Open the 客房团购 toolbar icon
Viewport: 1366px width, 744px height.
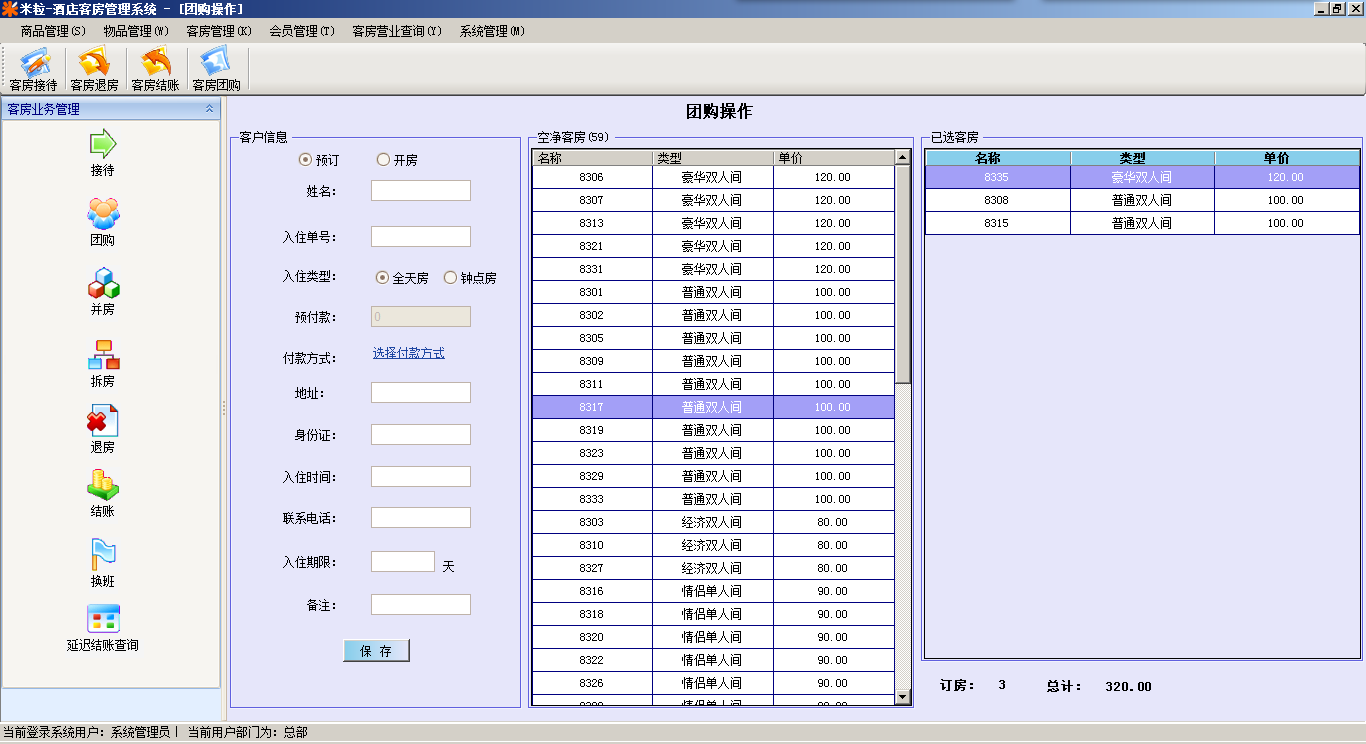point(216,70)
